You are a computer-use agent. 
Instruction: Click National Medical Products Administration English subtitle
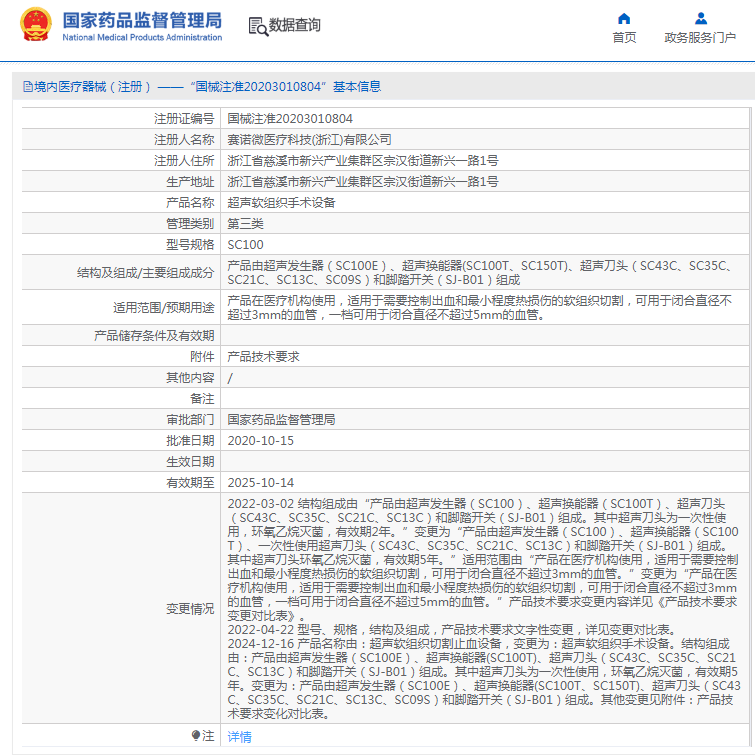tap(142, 37)
